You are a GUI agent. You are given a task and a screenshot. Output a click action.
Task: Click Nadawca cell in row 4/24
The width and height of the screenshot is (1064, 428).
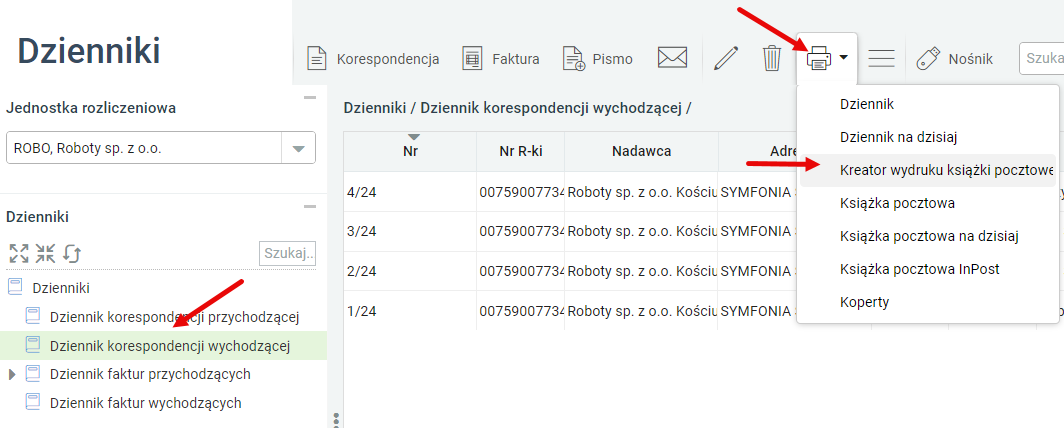(641, 192)
